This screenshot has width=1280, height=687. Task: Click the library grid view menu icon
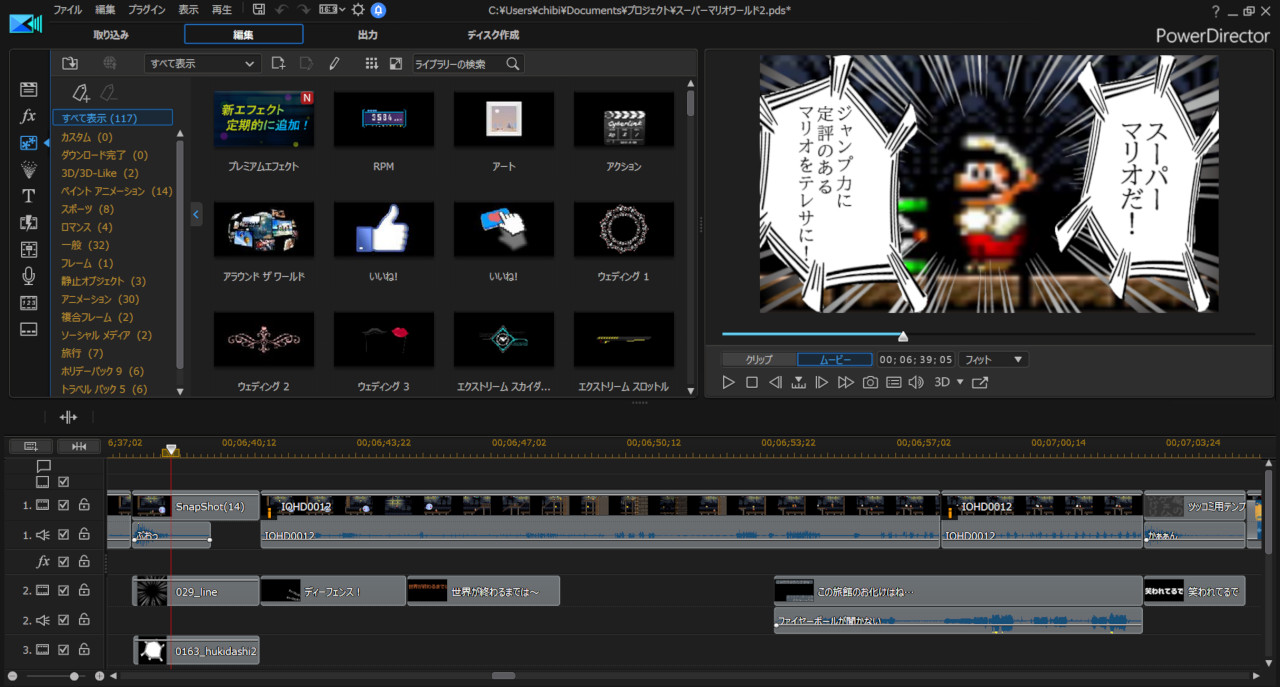pyautogui.click(x=371, y=63)
